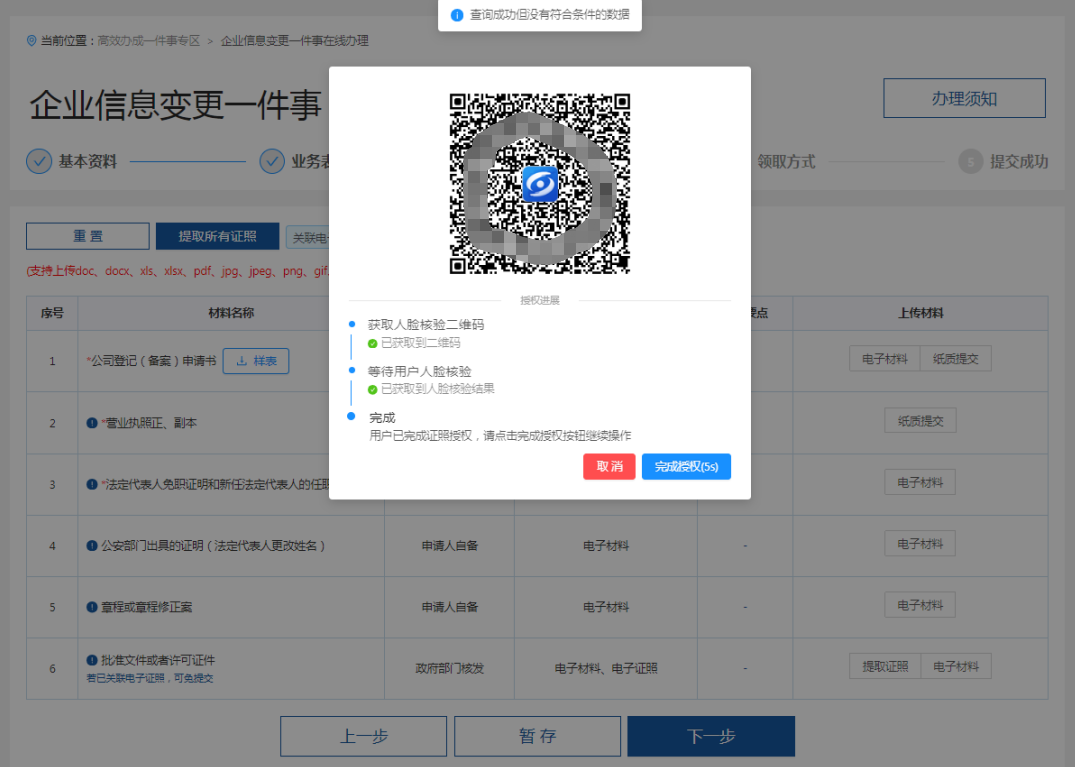Click the 政府部门核发 cell in row 6

(450, 668)
